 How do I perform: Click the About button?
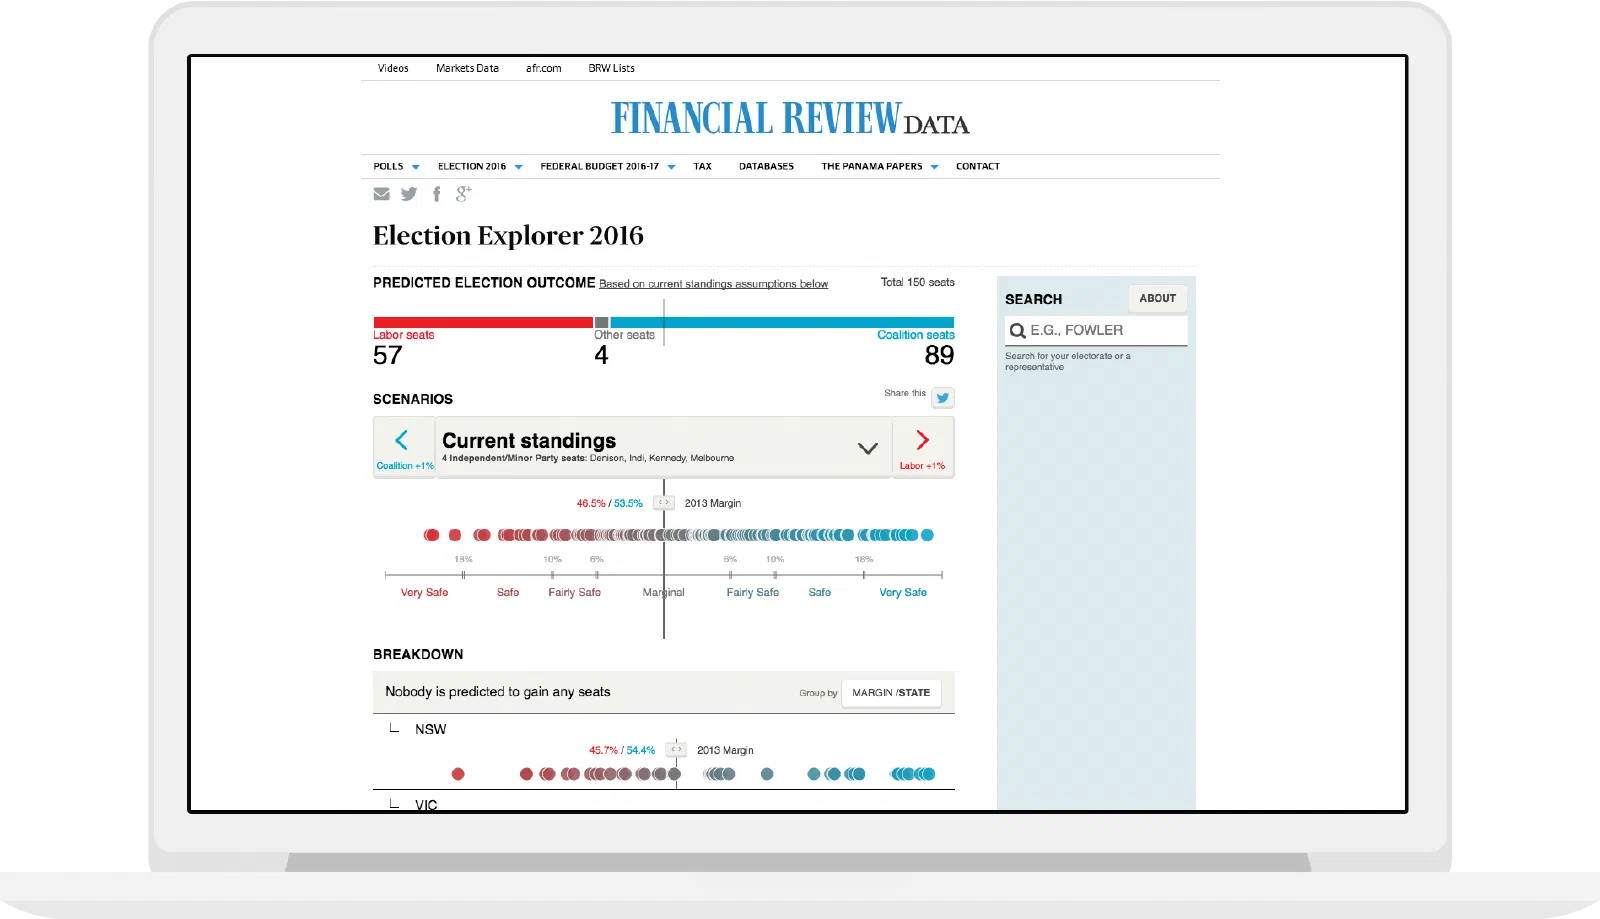[1158, 298]
